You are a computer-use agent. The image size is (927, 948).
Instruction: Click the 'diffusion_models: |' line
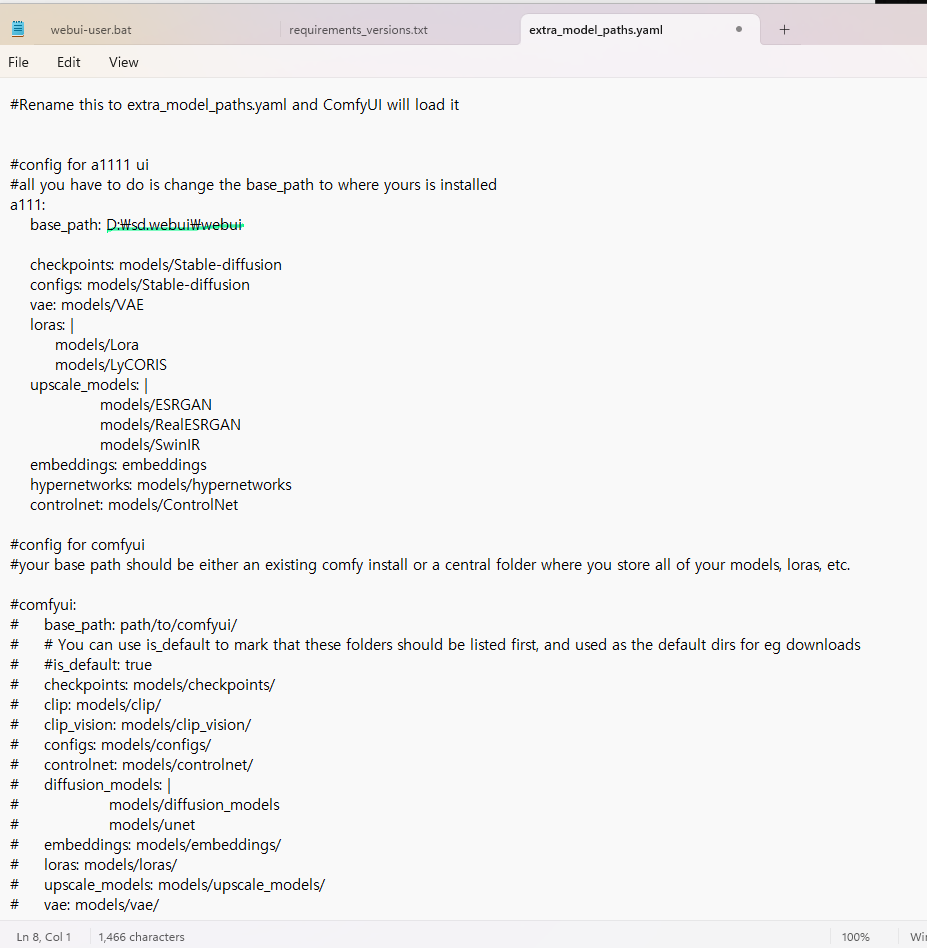coord(107,785)
